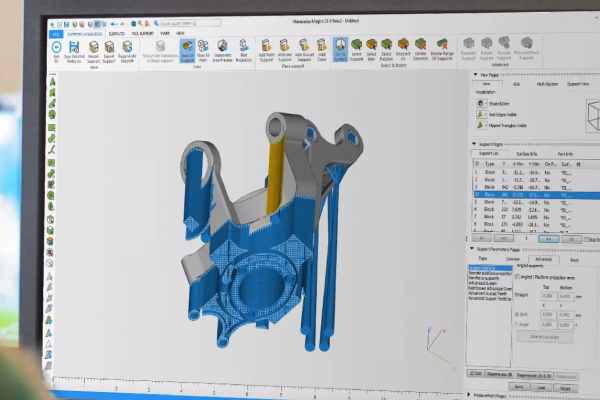Click the Exit SG icon

tap(56, 45)
